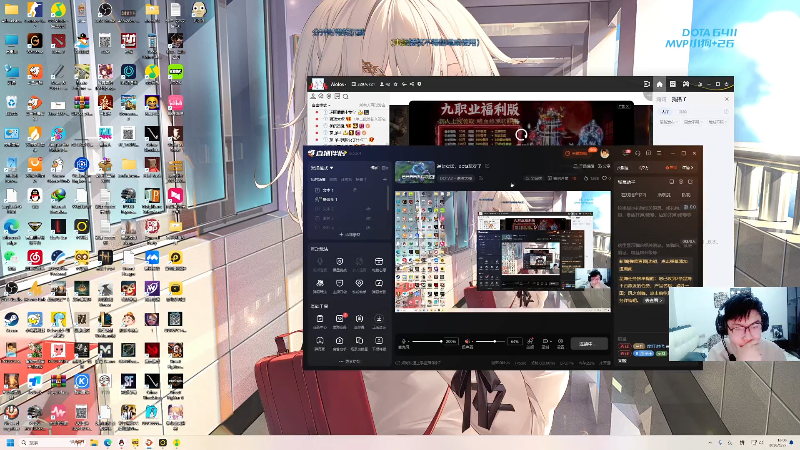Open the camera-shaped tool in the live tools grid
Screen dimensions: 800x450
coord(339,343)
